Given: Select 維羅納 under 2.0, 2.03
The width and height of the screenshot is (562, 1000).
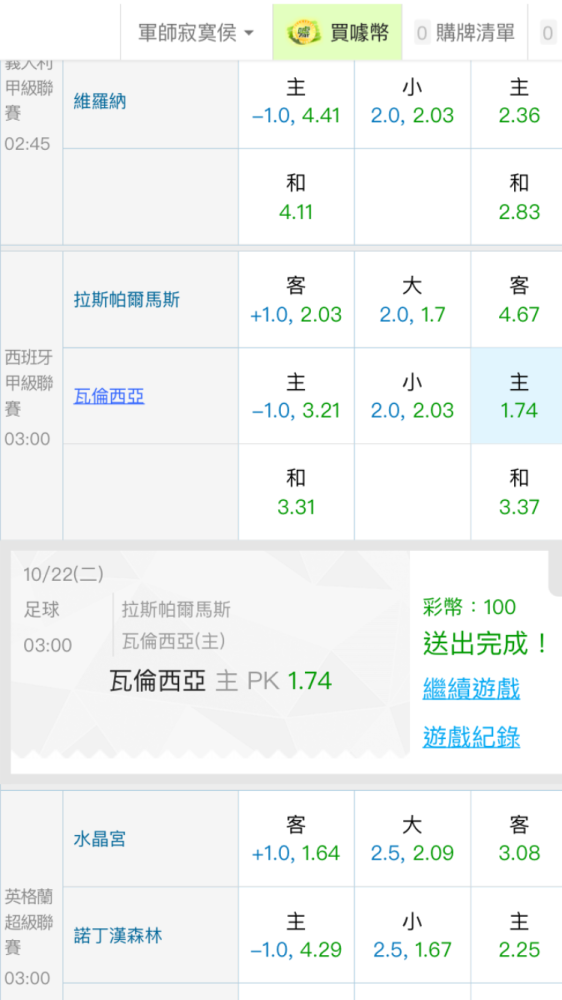Looking at the screenshot, I should point(412,101).
